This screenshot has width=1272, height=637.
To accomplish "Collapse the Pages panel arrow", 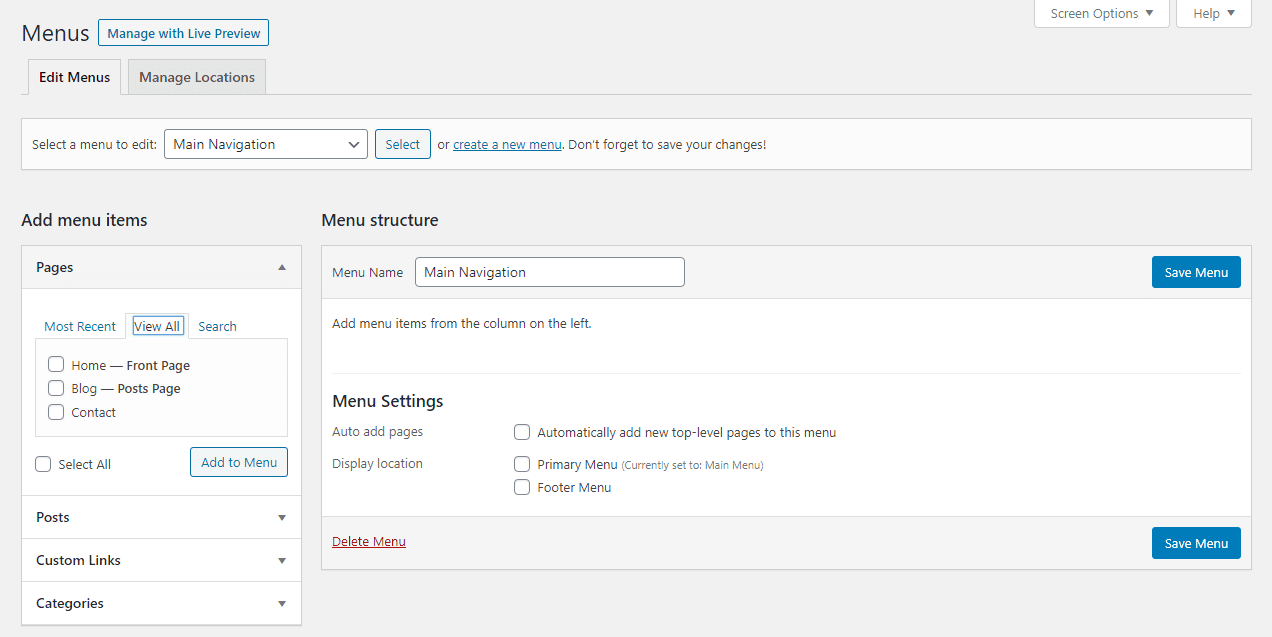I will (x=282, y=267).
